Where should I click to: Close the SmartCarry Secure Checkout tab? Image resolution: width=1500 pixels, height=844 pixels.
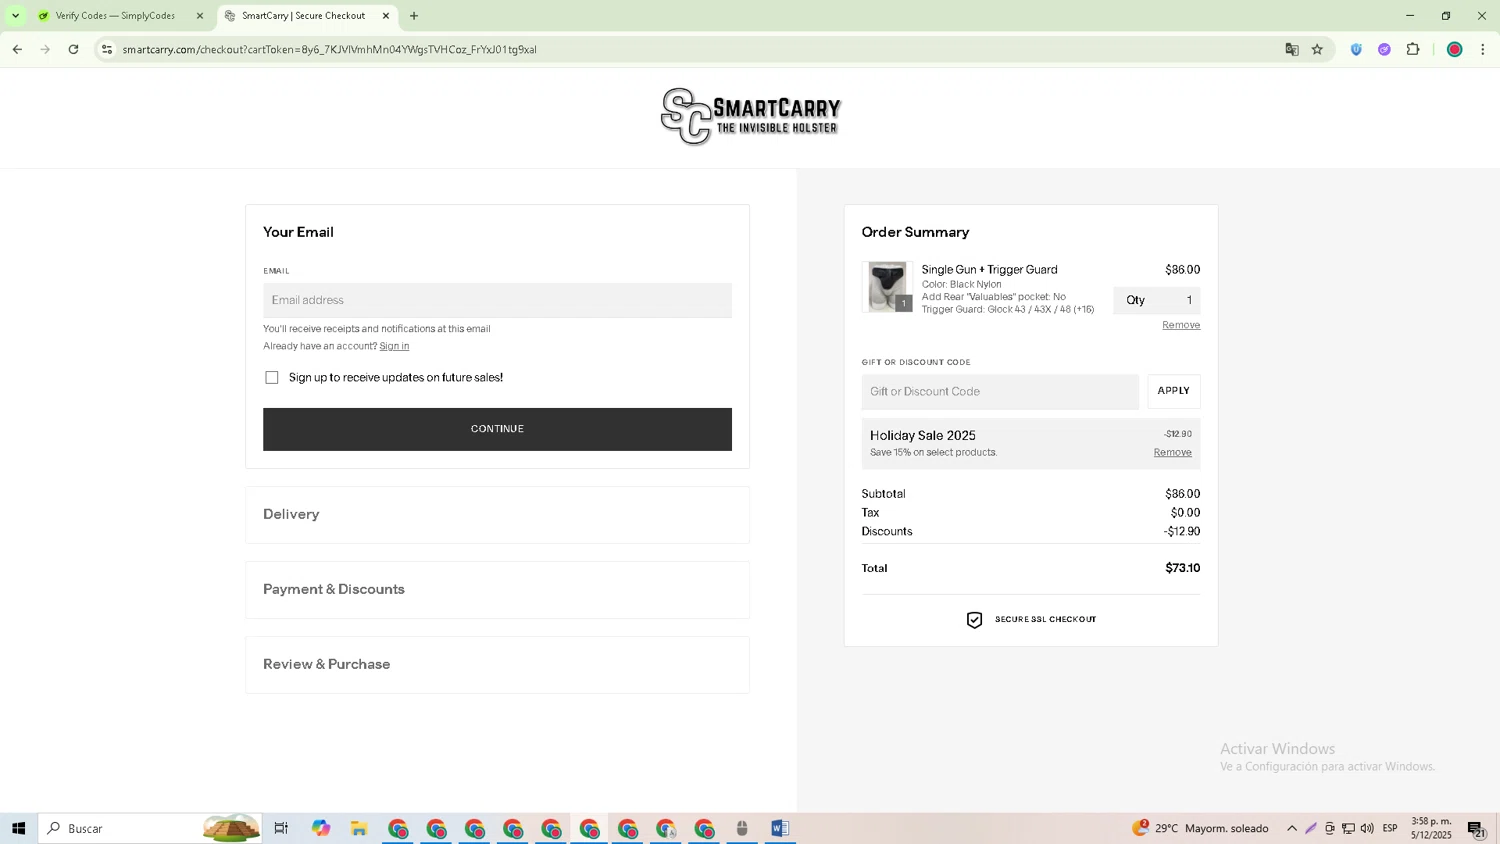coord(386,16)
